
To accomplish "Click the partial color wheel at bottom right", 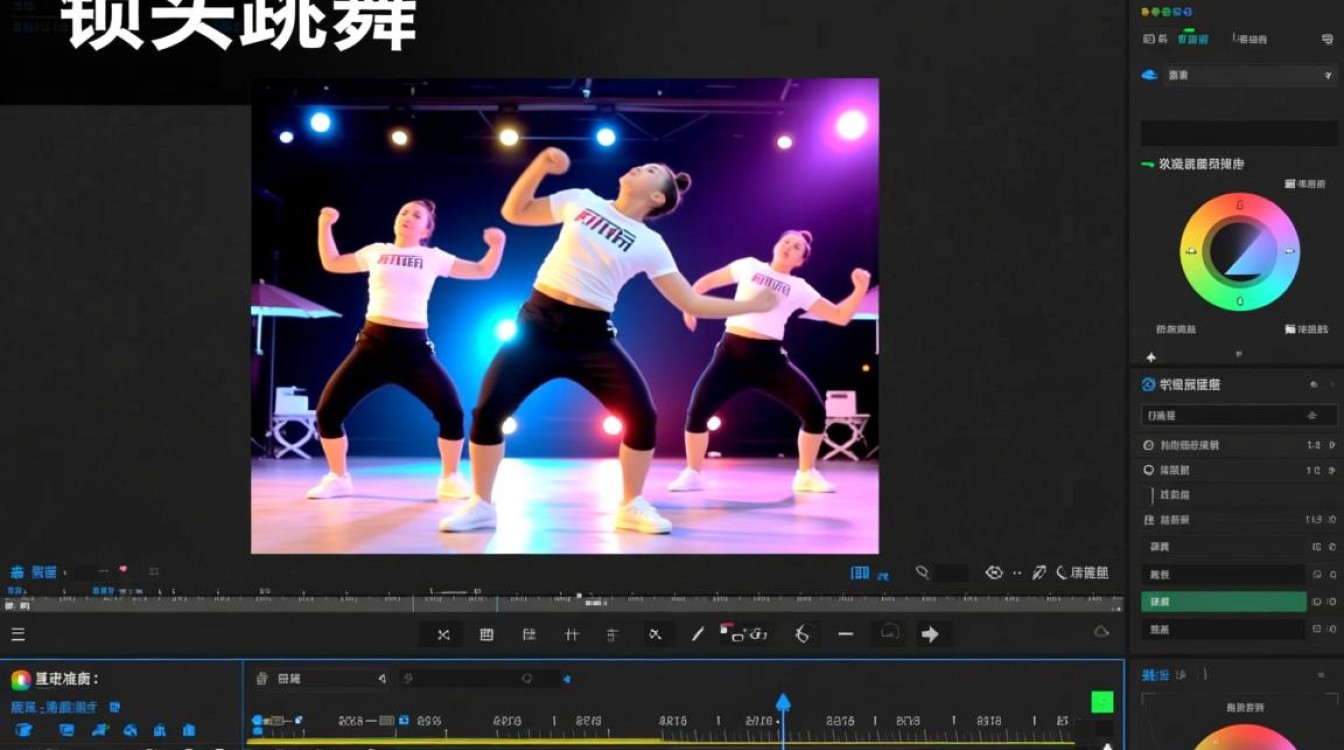I will 1246,738.
